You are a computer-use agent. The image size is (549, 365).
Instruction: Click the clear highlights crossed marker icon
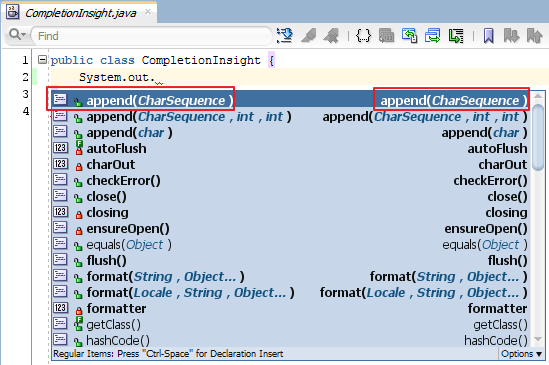click(x=331, y=35)
